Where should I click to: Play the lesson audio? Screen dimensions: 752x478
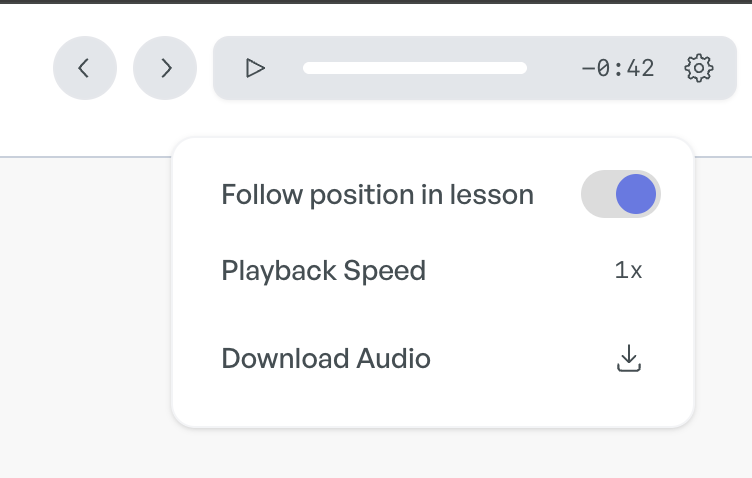point(255,68)
